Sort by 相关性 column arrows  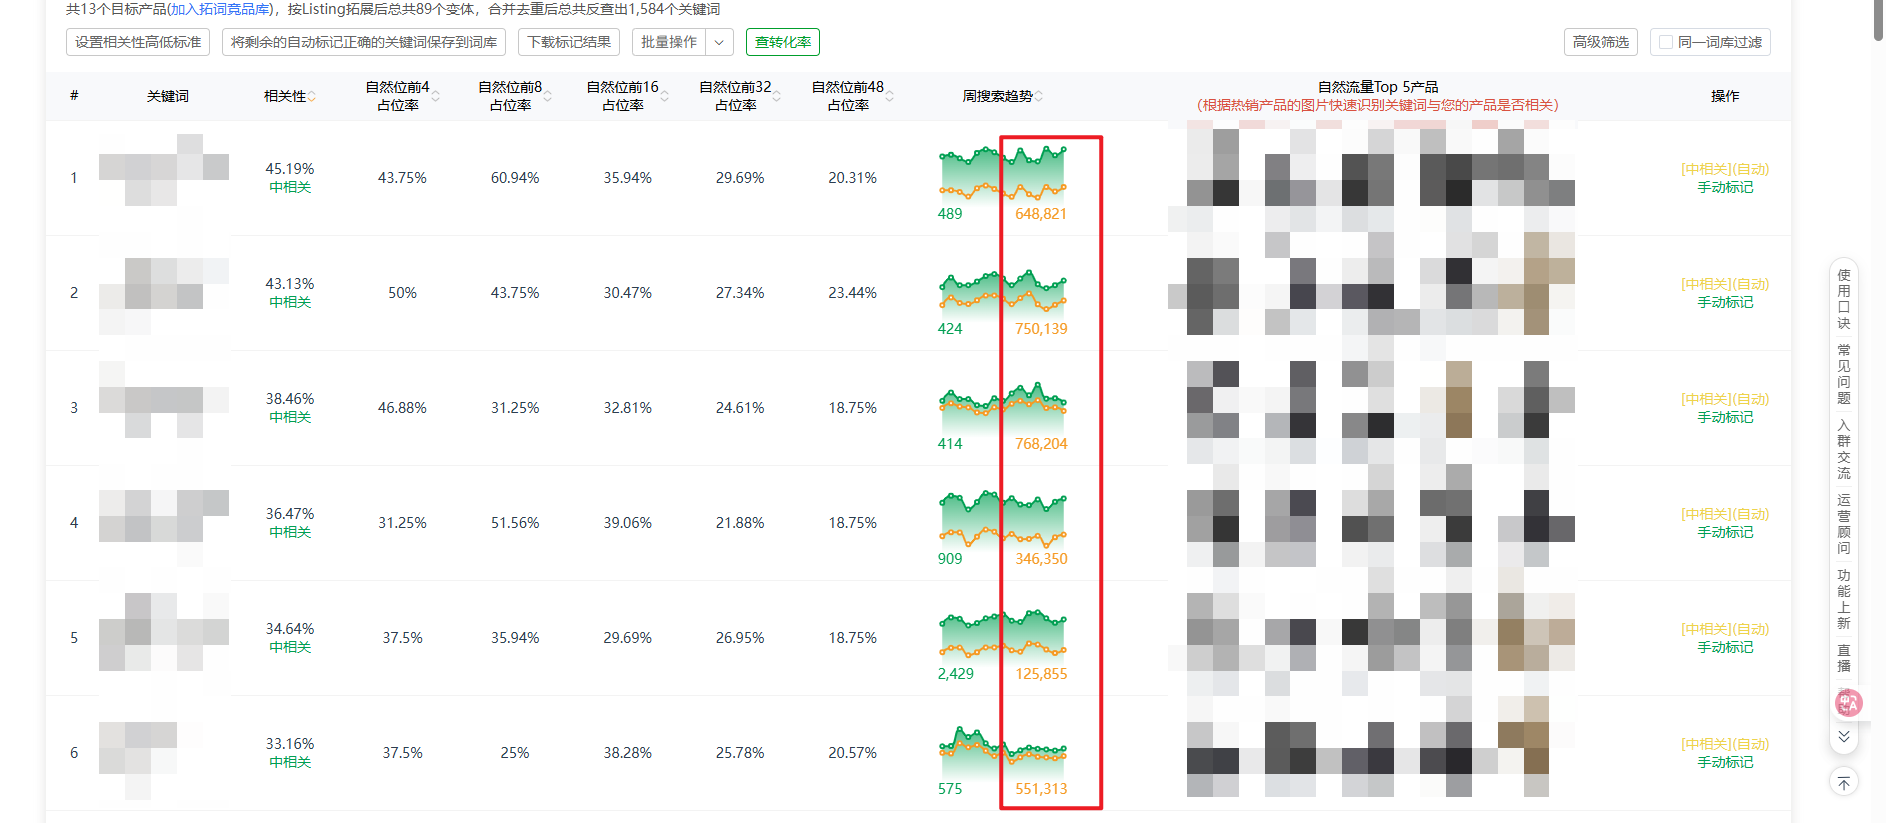tap(312, 96)
